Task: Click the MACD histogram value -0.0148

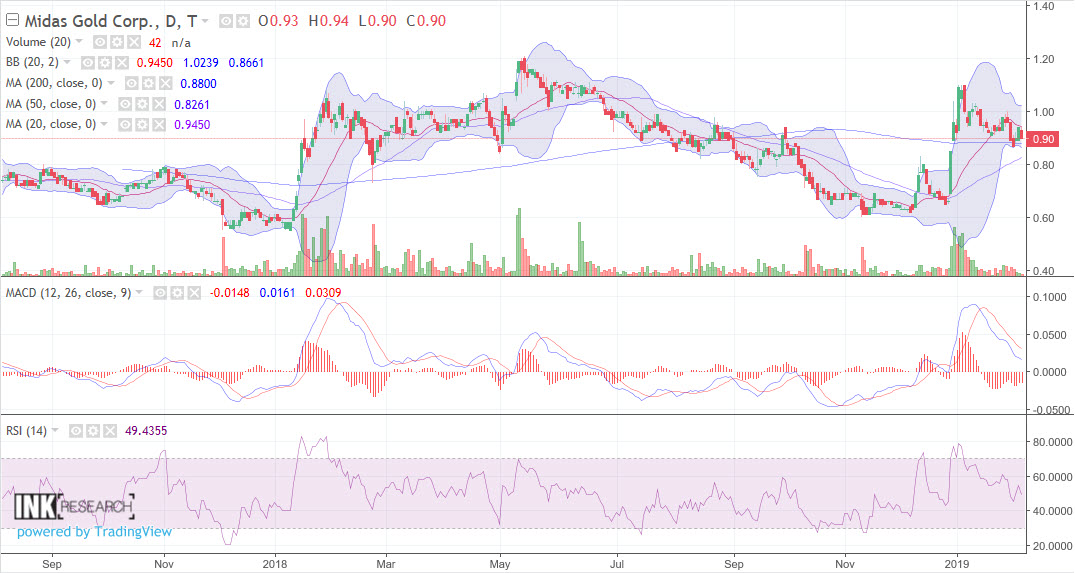Action: point(230,293)
